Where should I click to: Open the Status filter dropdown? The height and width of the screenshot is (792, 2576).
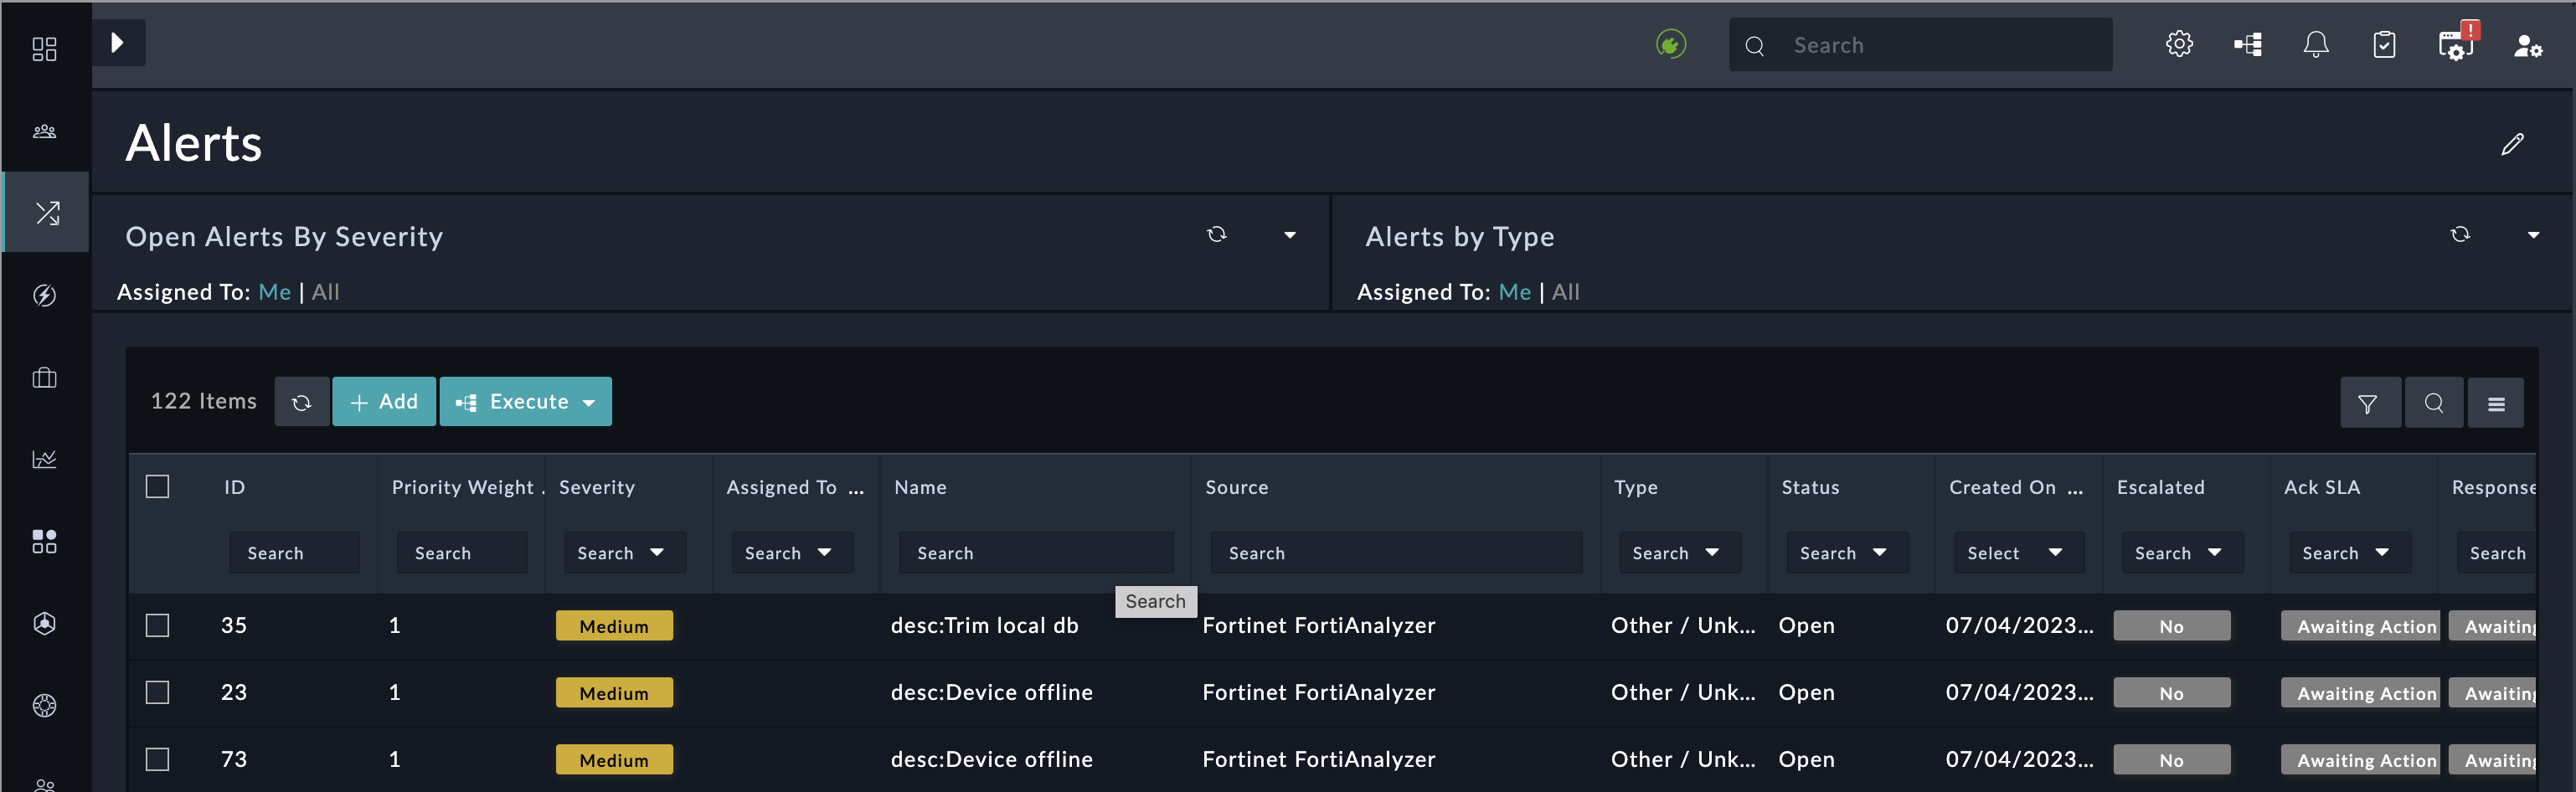pos(1847,553)
